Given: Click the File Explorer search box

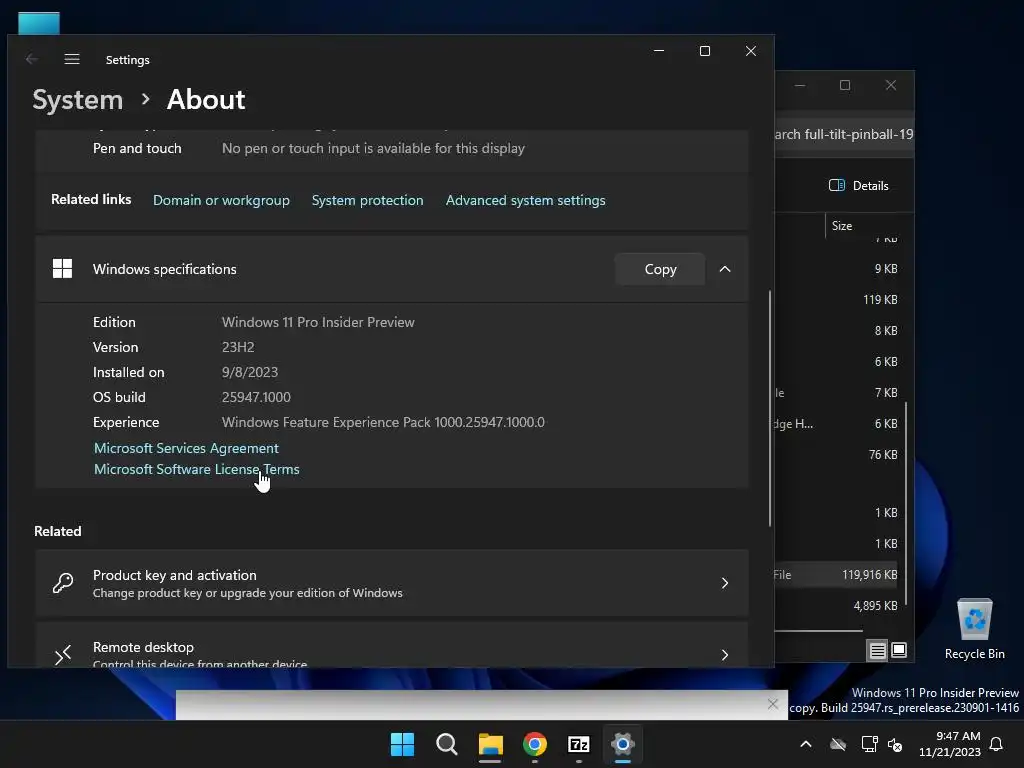Looking at the screenshot, I should [844, 135].
